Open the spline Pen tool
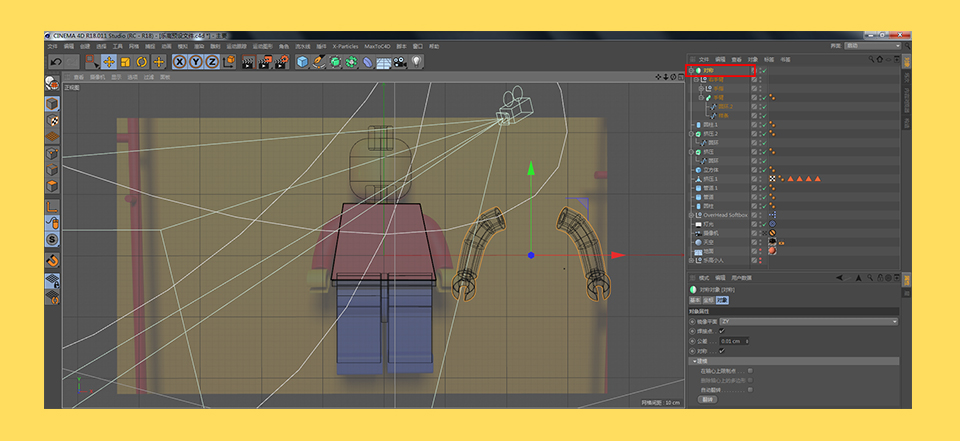960x441 pixels. pyautogui.click(x=318, y=62)
